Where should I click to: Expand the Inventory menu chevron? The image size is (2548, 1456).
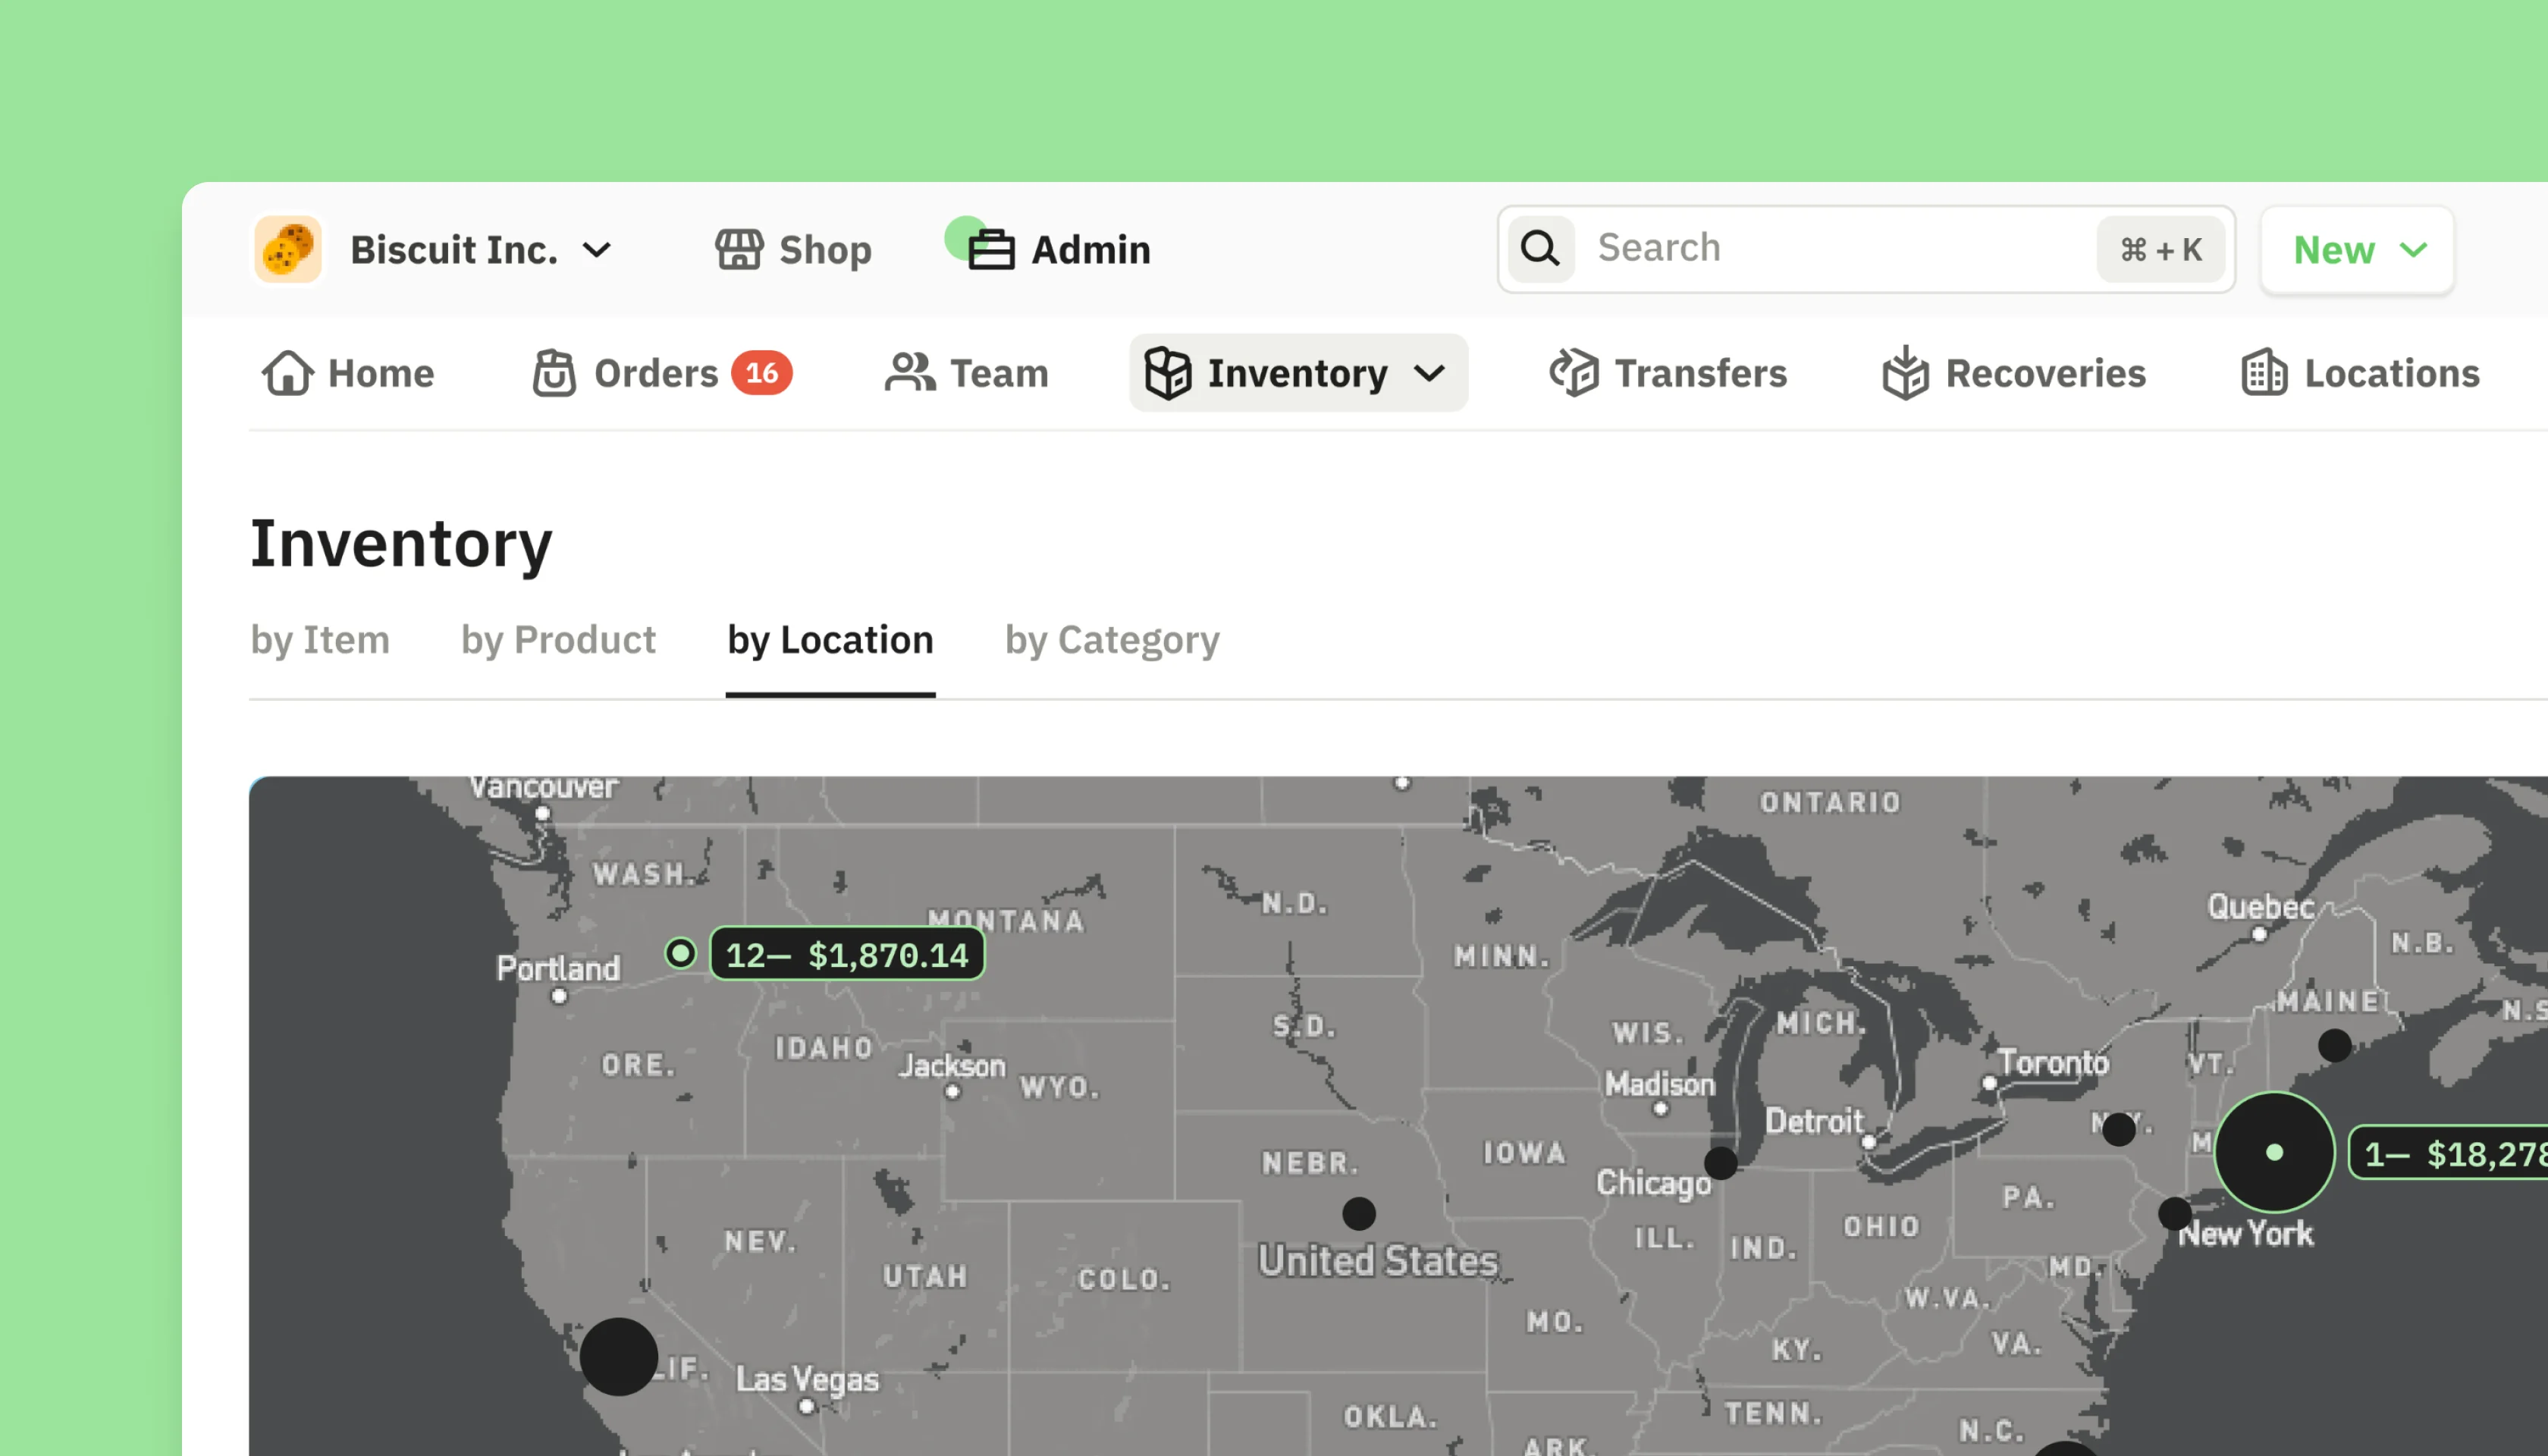pos(1430,373)
